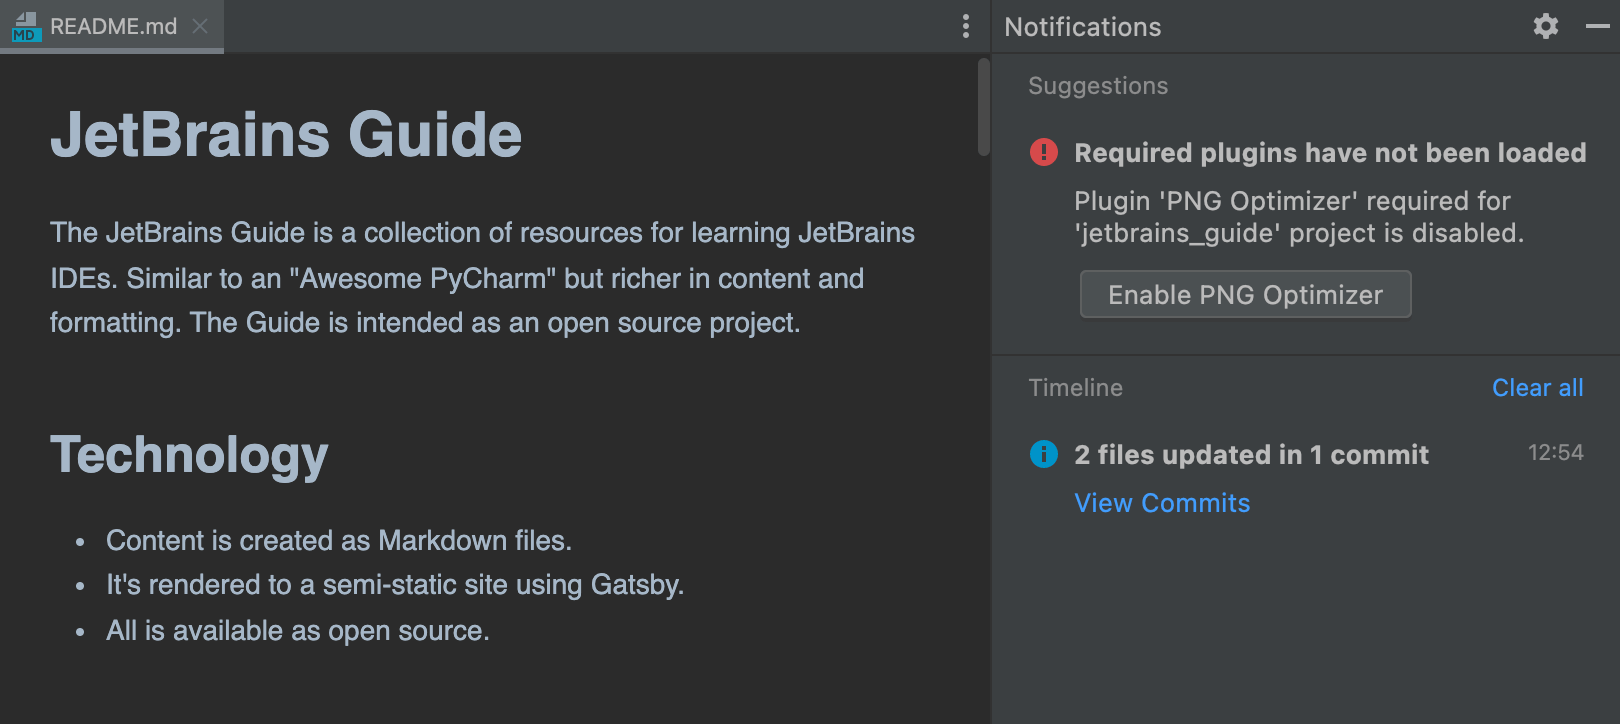Hide the Notifications tool window
The height and width of the screenshot is (724, 1620).
pos(1597,26)
